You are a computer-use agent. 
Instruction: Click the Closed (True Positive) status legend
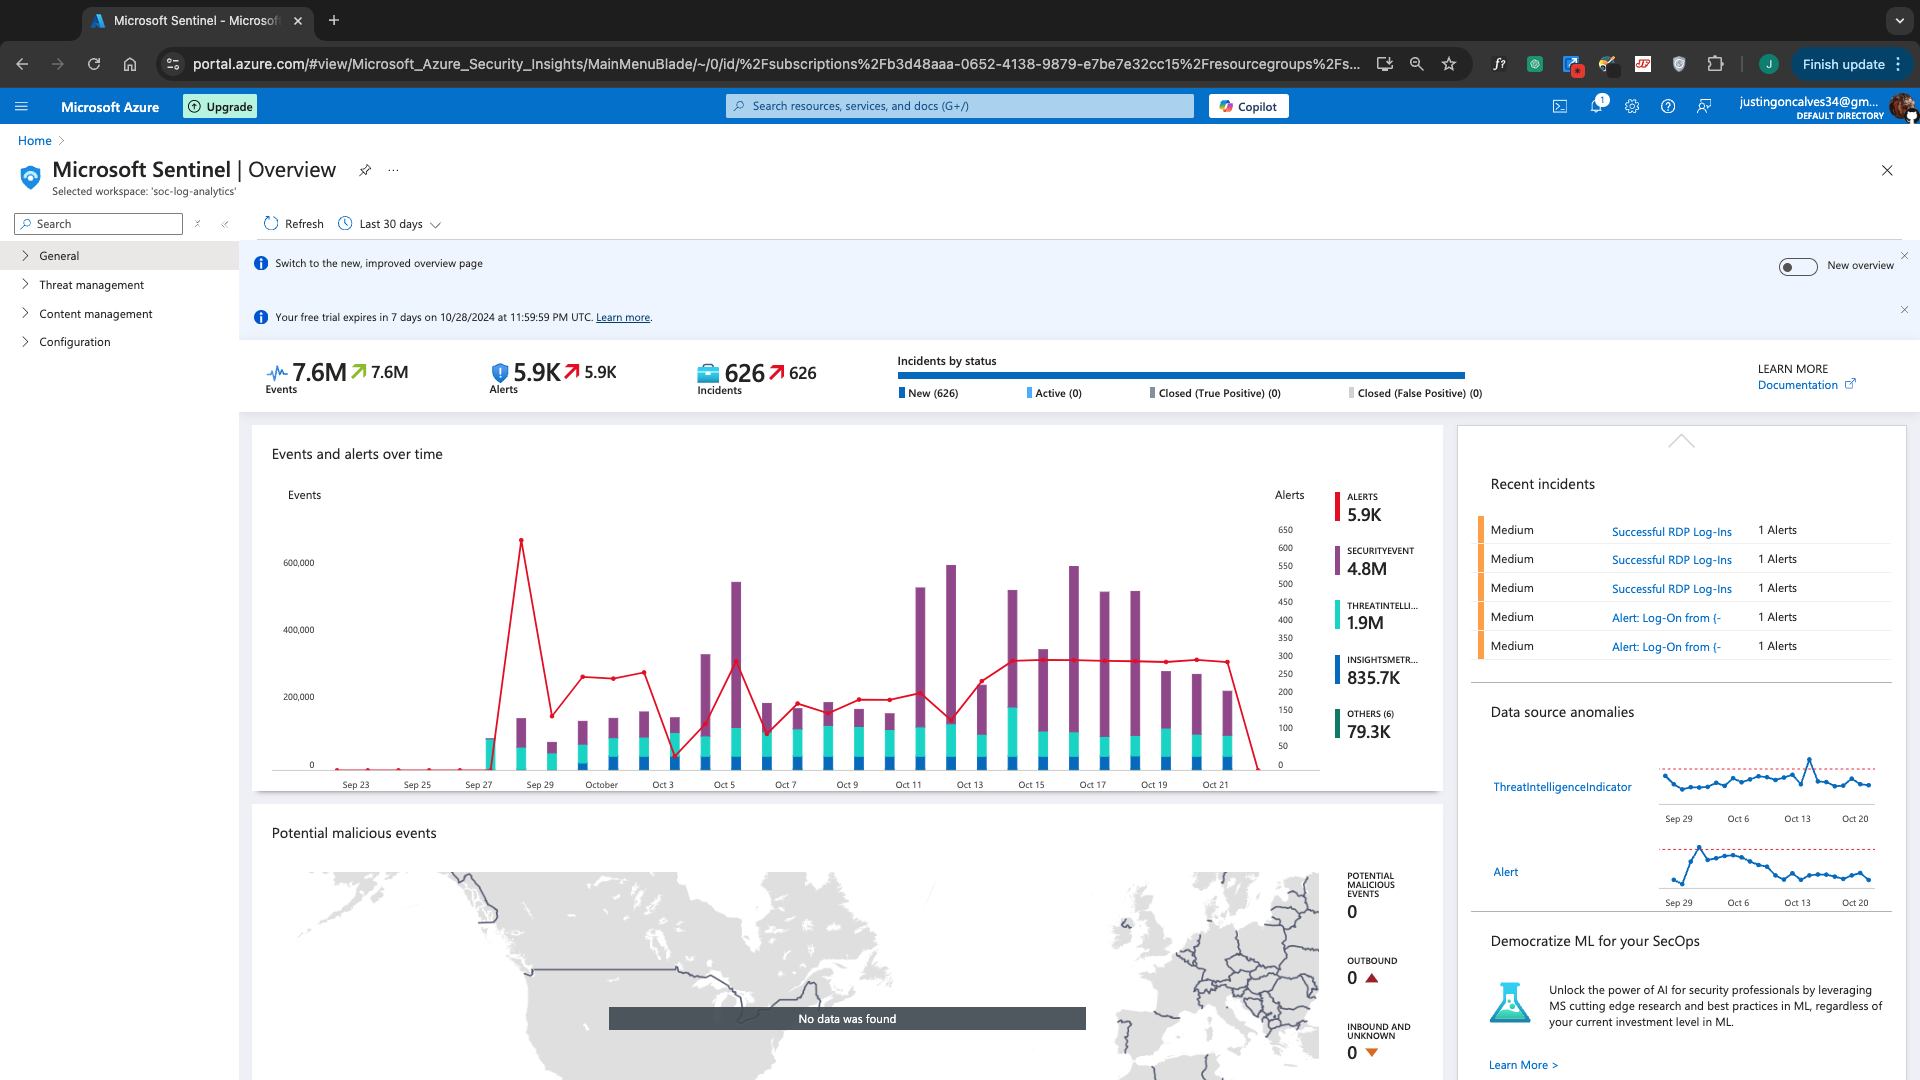click(x=1215, y=393)
